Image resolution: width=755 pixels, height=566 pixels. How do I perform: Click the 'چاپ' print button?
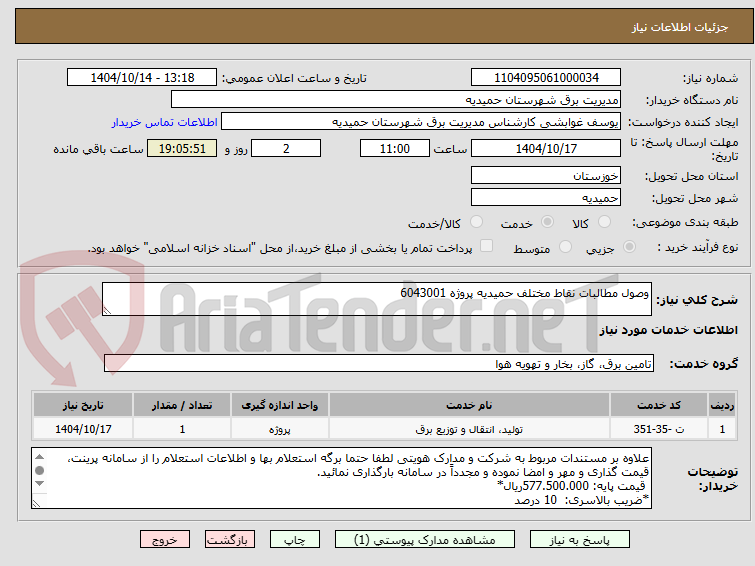click(295, 540)
